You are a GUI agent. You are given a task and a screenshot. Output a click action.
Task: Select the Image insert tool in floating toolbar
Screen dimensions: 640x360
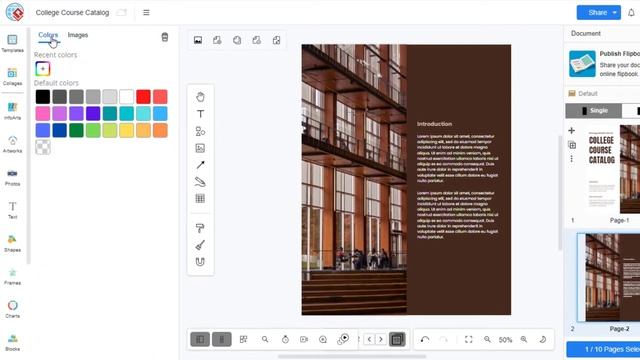pos(200,148)
